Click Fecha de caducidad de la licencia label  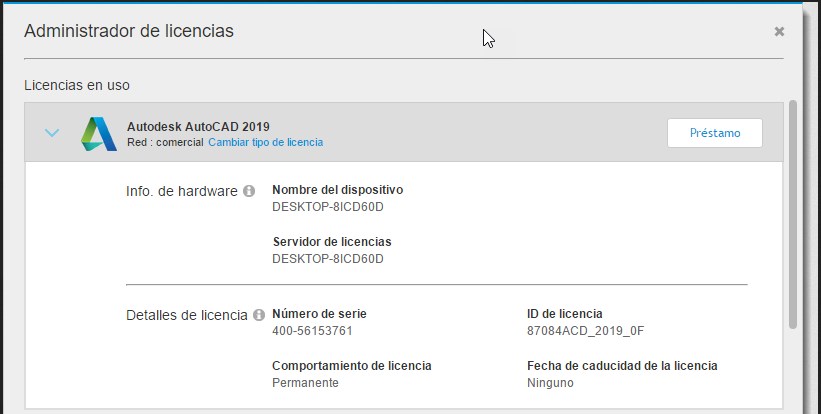point(622,366)
